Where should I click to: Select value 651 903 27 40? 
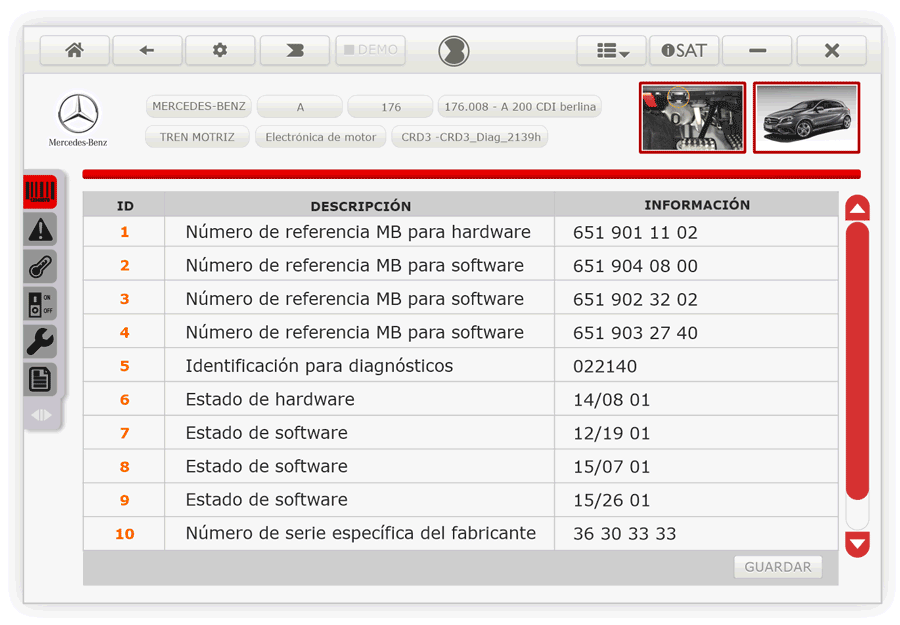(x=635, y=333)
